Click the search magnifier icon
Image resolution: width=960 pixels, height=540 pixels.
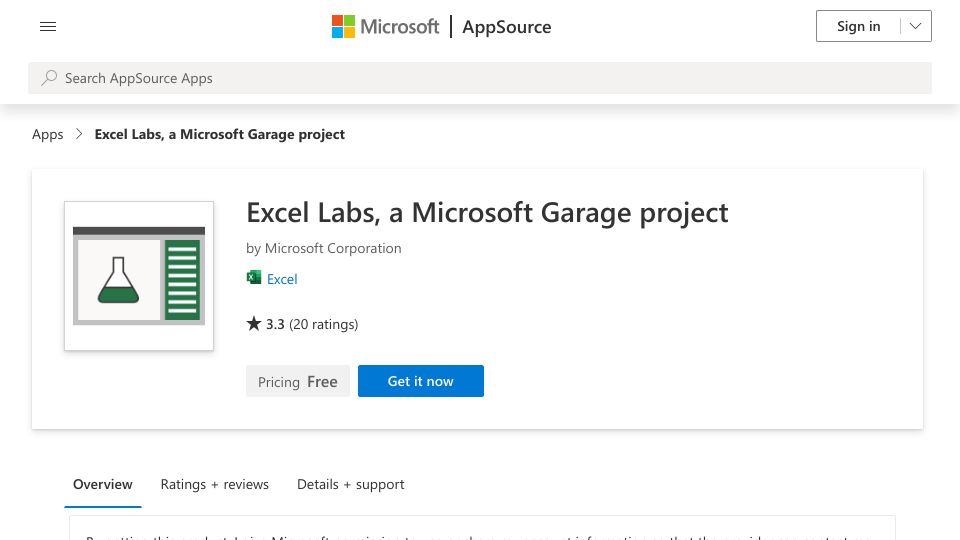coord(49,78)
